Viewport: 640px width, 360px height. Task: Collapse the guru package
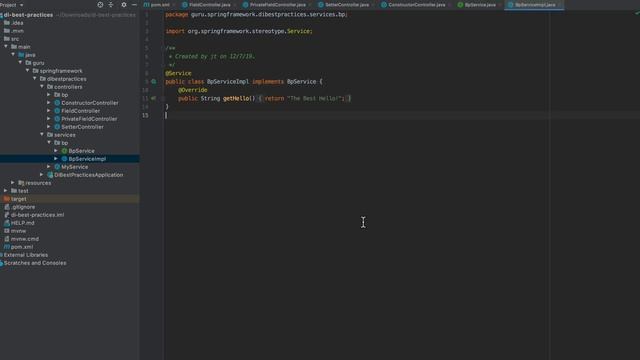20,62
